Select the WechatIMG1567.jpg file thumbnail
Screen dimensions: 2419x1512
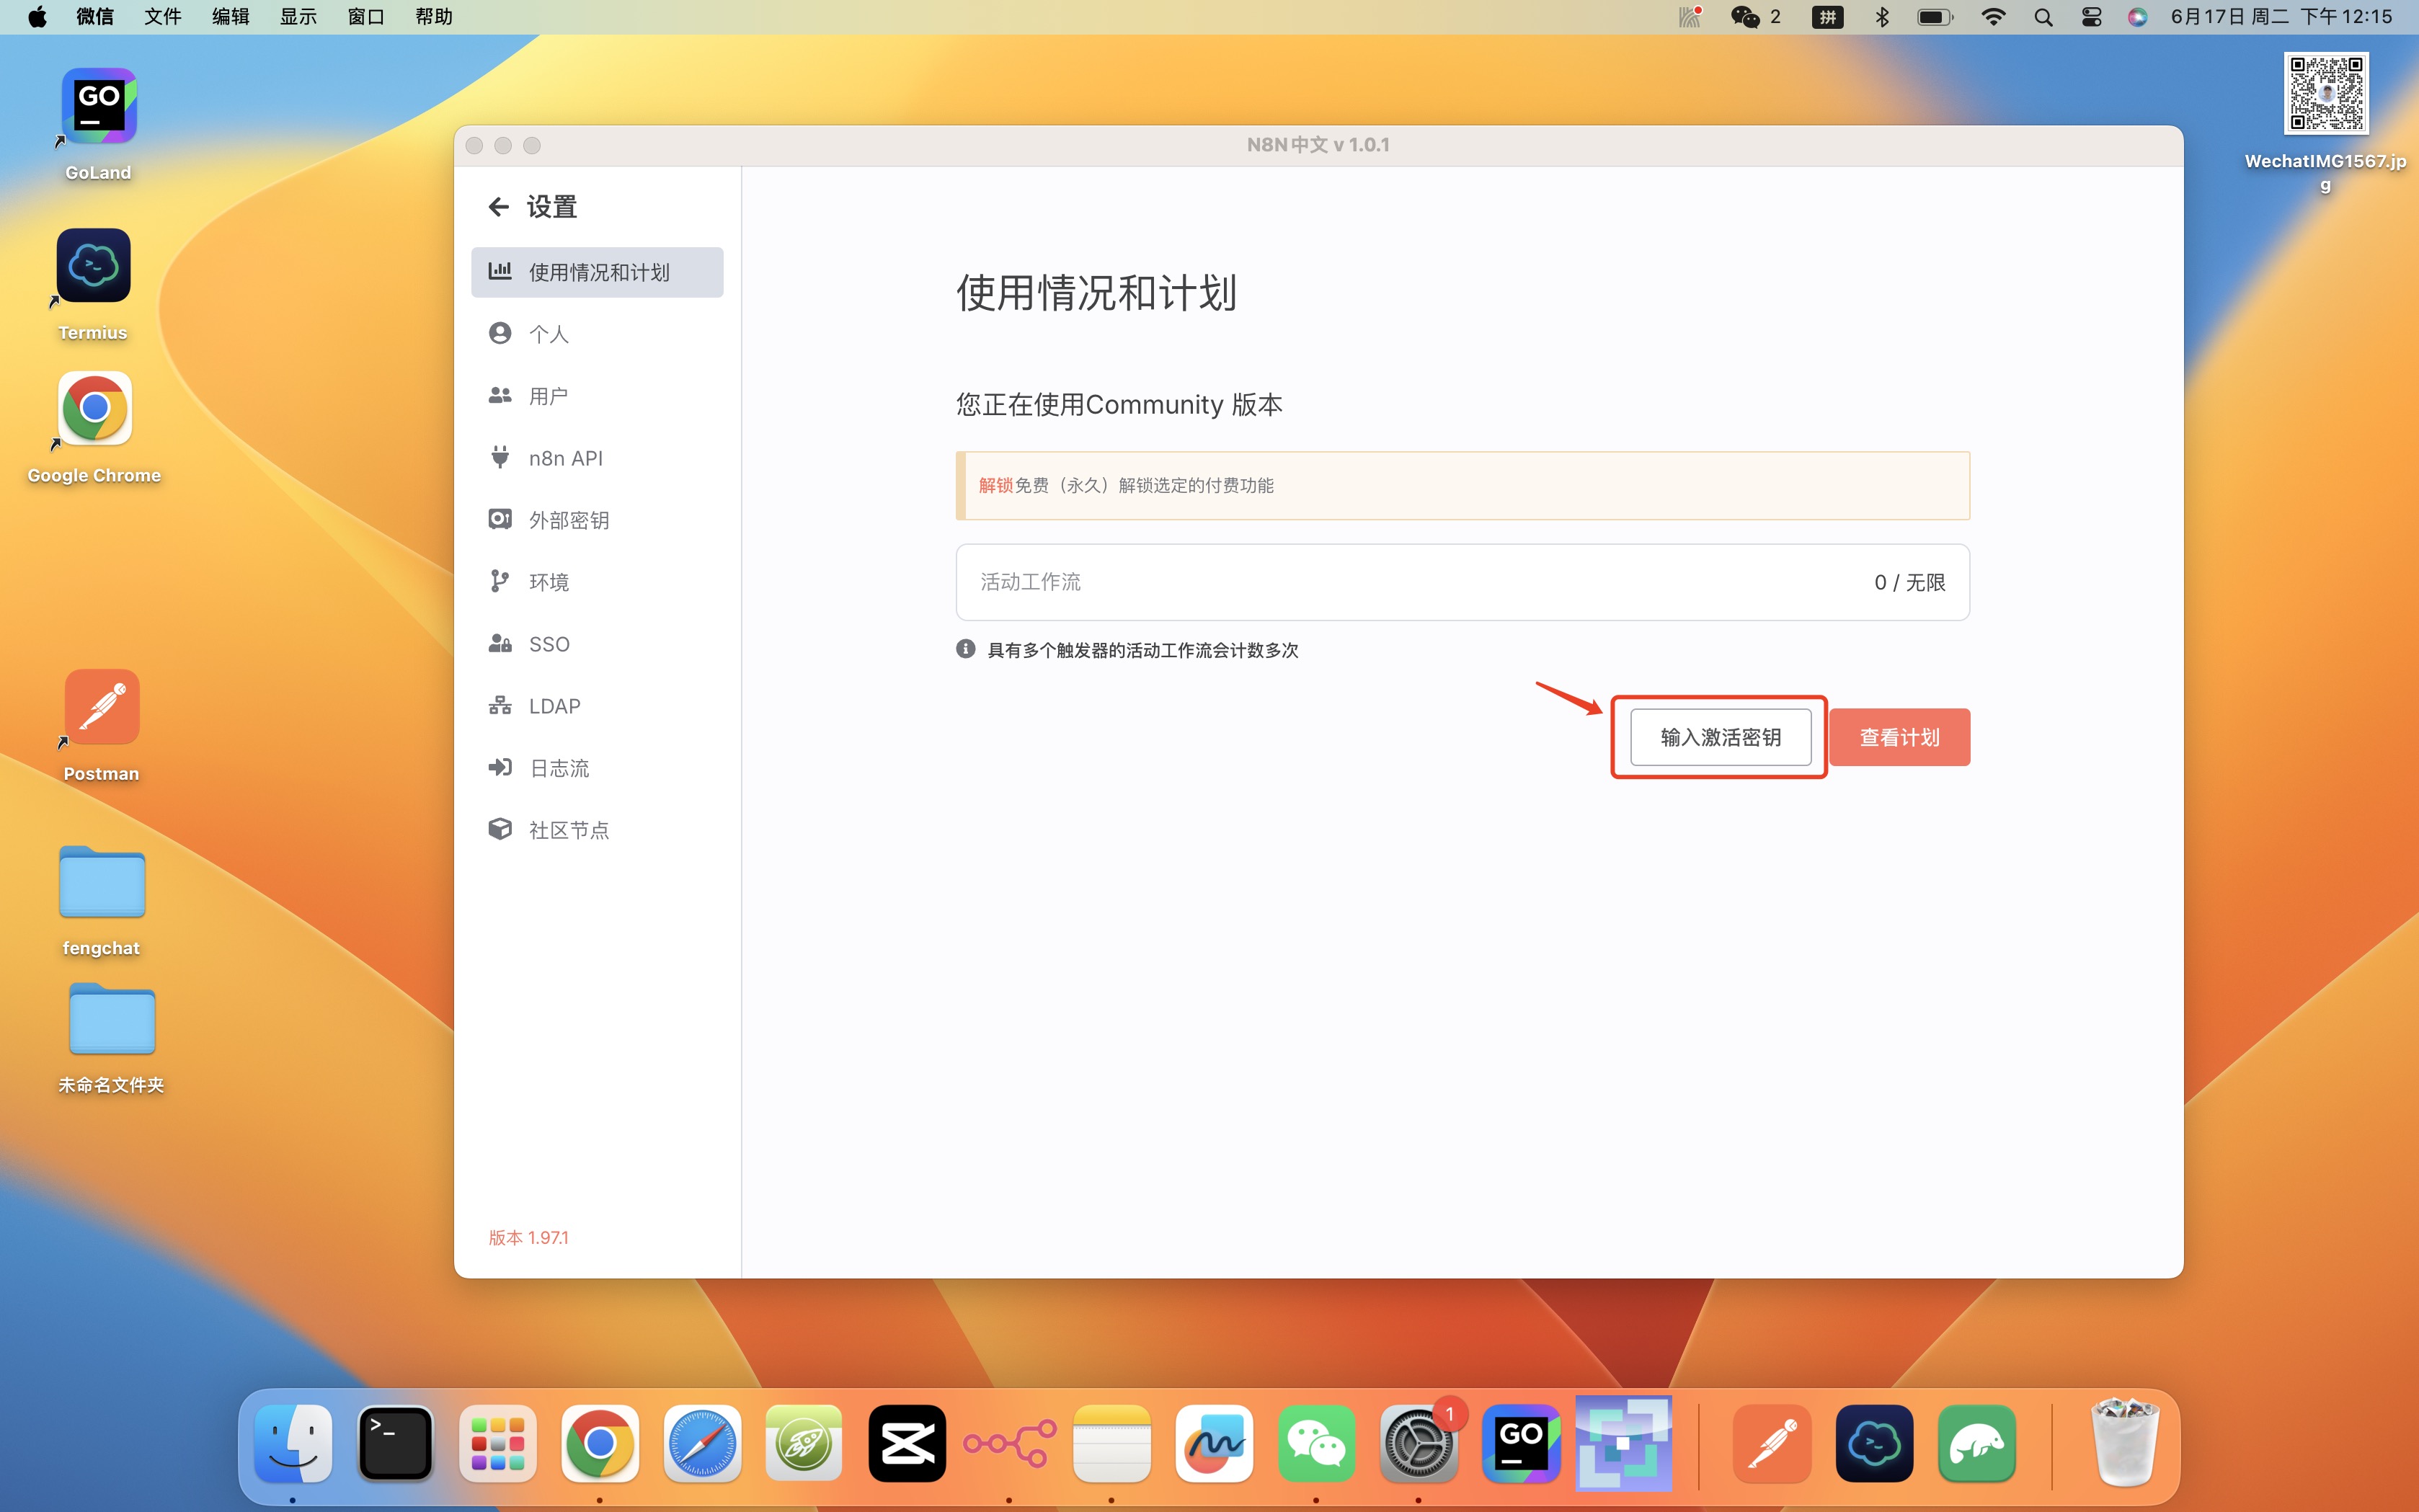coord(2325,93)
